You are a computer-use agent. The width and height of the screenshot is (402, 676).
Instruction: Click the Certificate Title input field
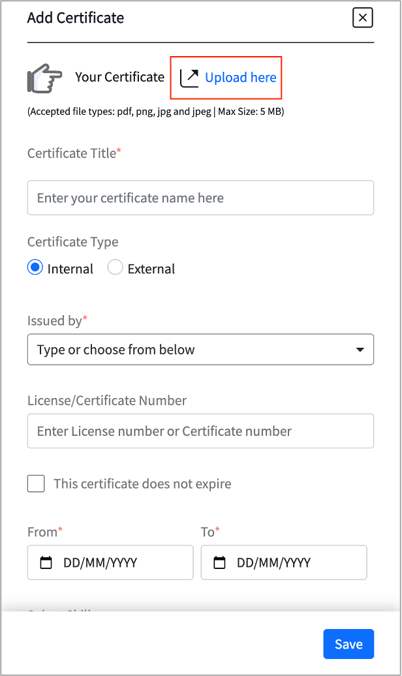coord(201,198)
